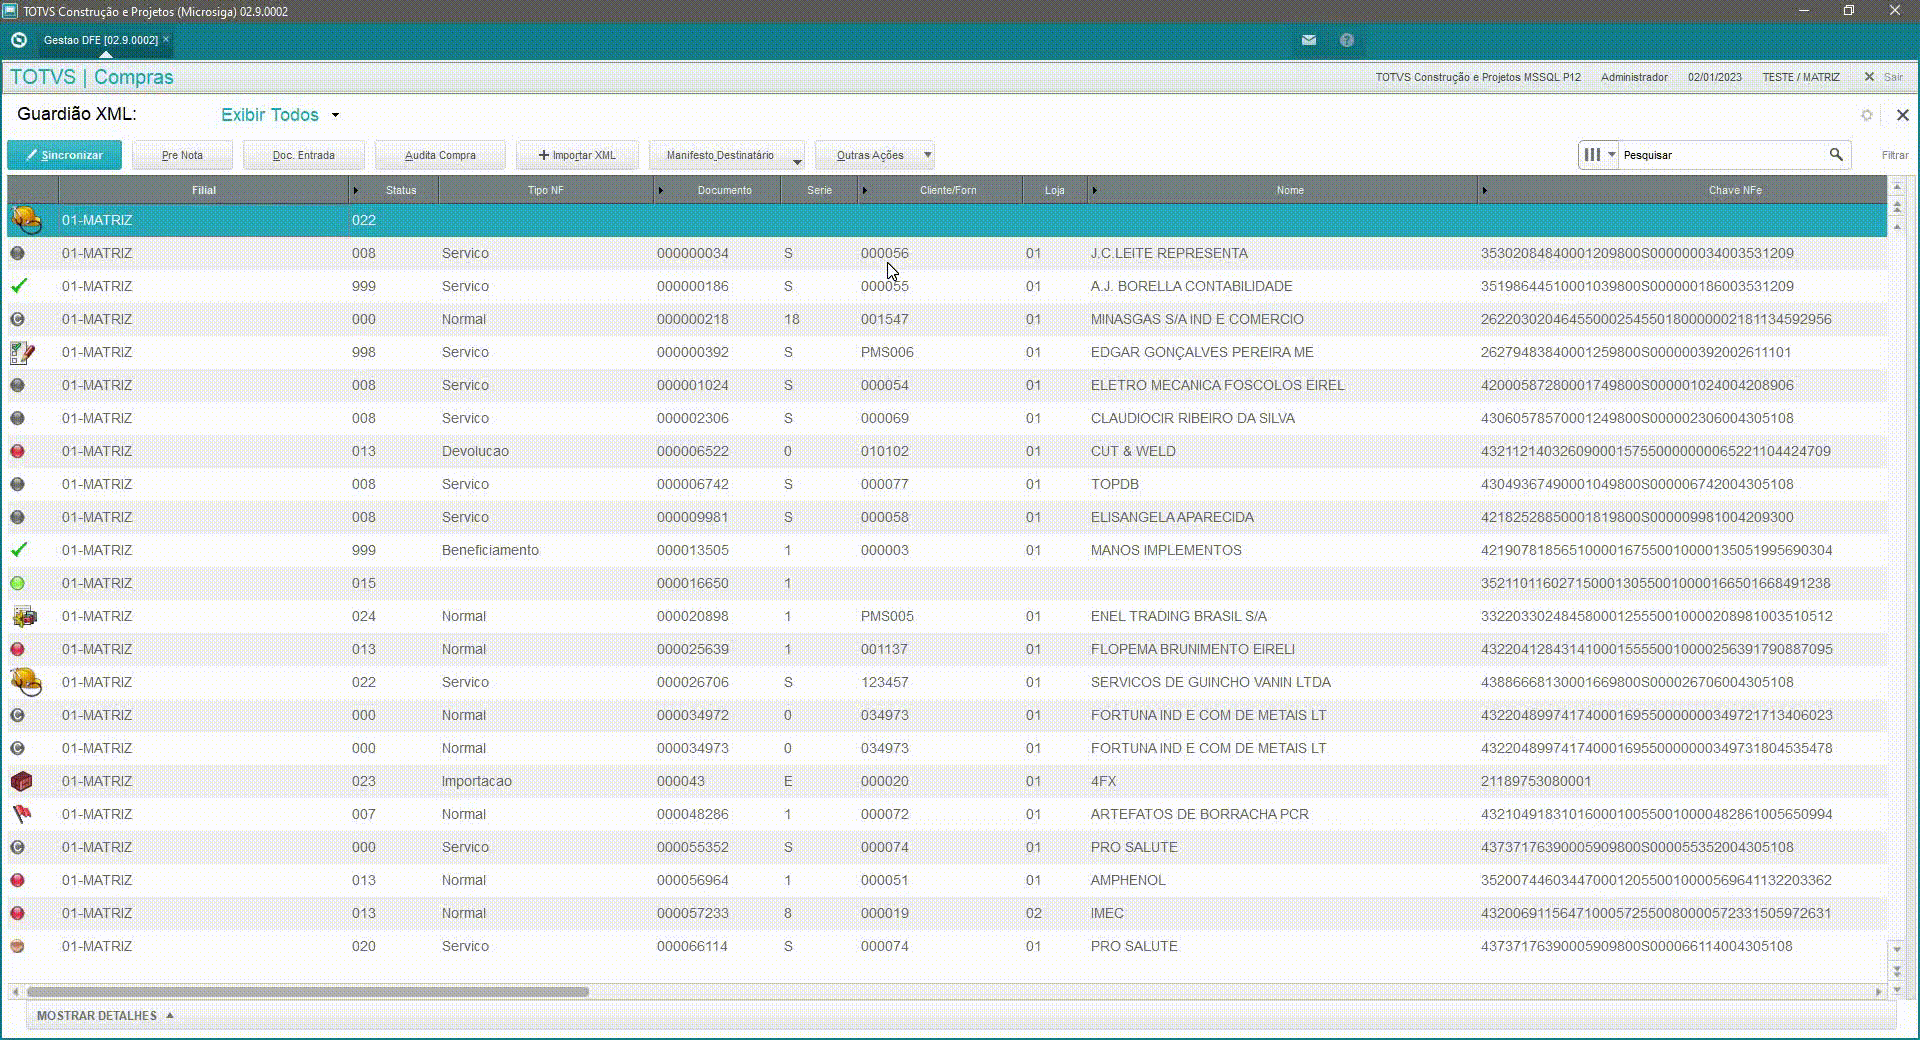
Task: Open the mail envelope icon
Action: (x=1308, y=40)
